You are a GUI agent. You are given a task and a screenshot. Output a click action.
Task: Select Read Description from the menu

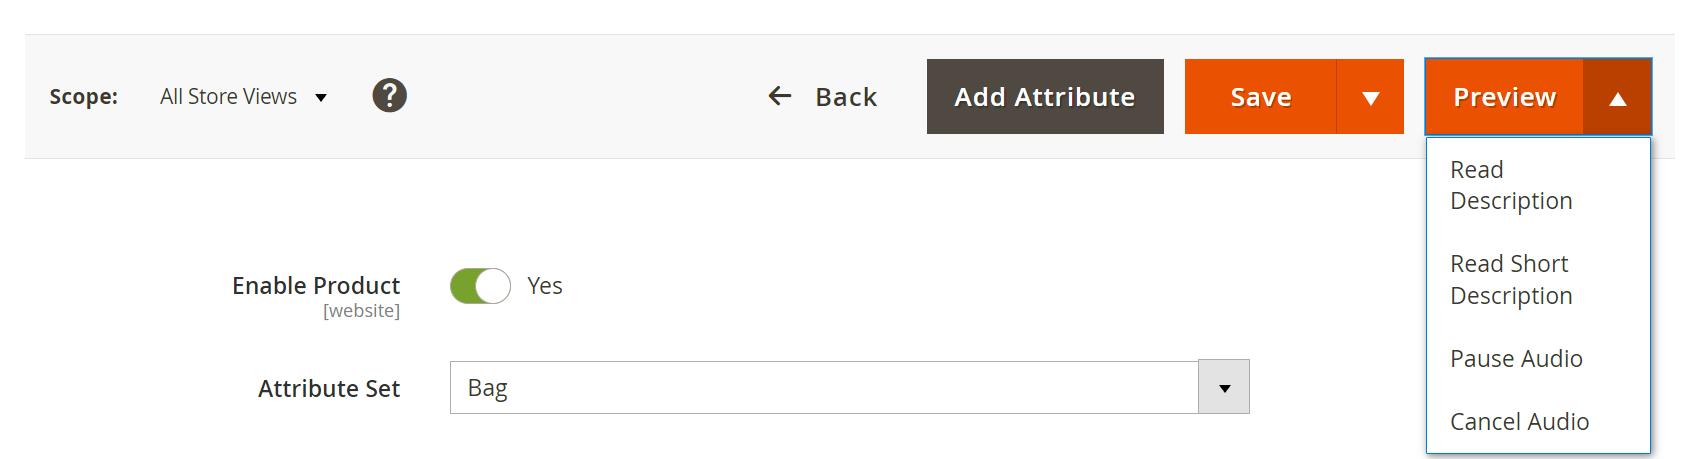[x=1510, y=185]
